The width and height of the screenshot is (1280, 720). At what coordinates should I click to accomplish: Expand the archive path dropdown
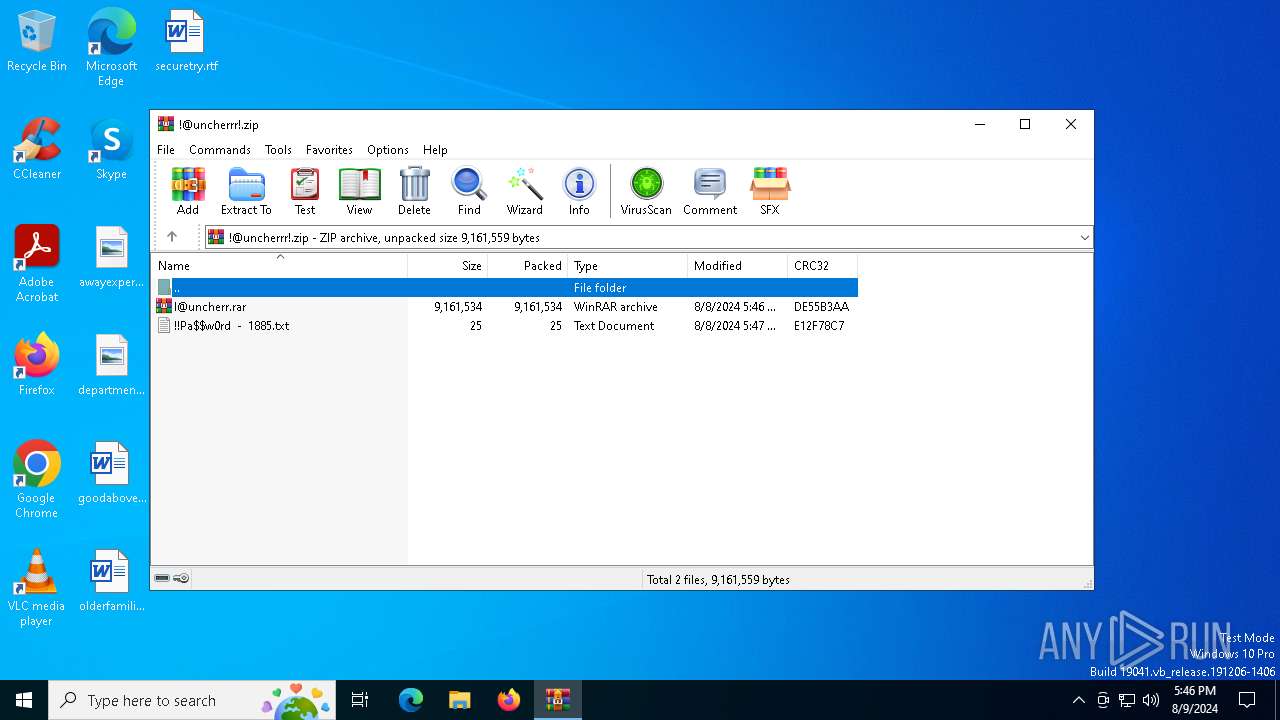click(x=1084, y=237)
